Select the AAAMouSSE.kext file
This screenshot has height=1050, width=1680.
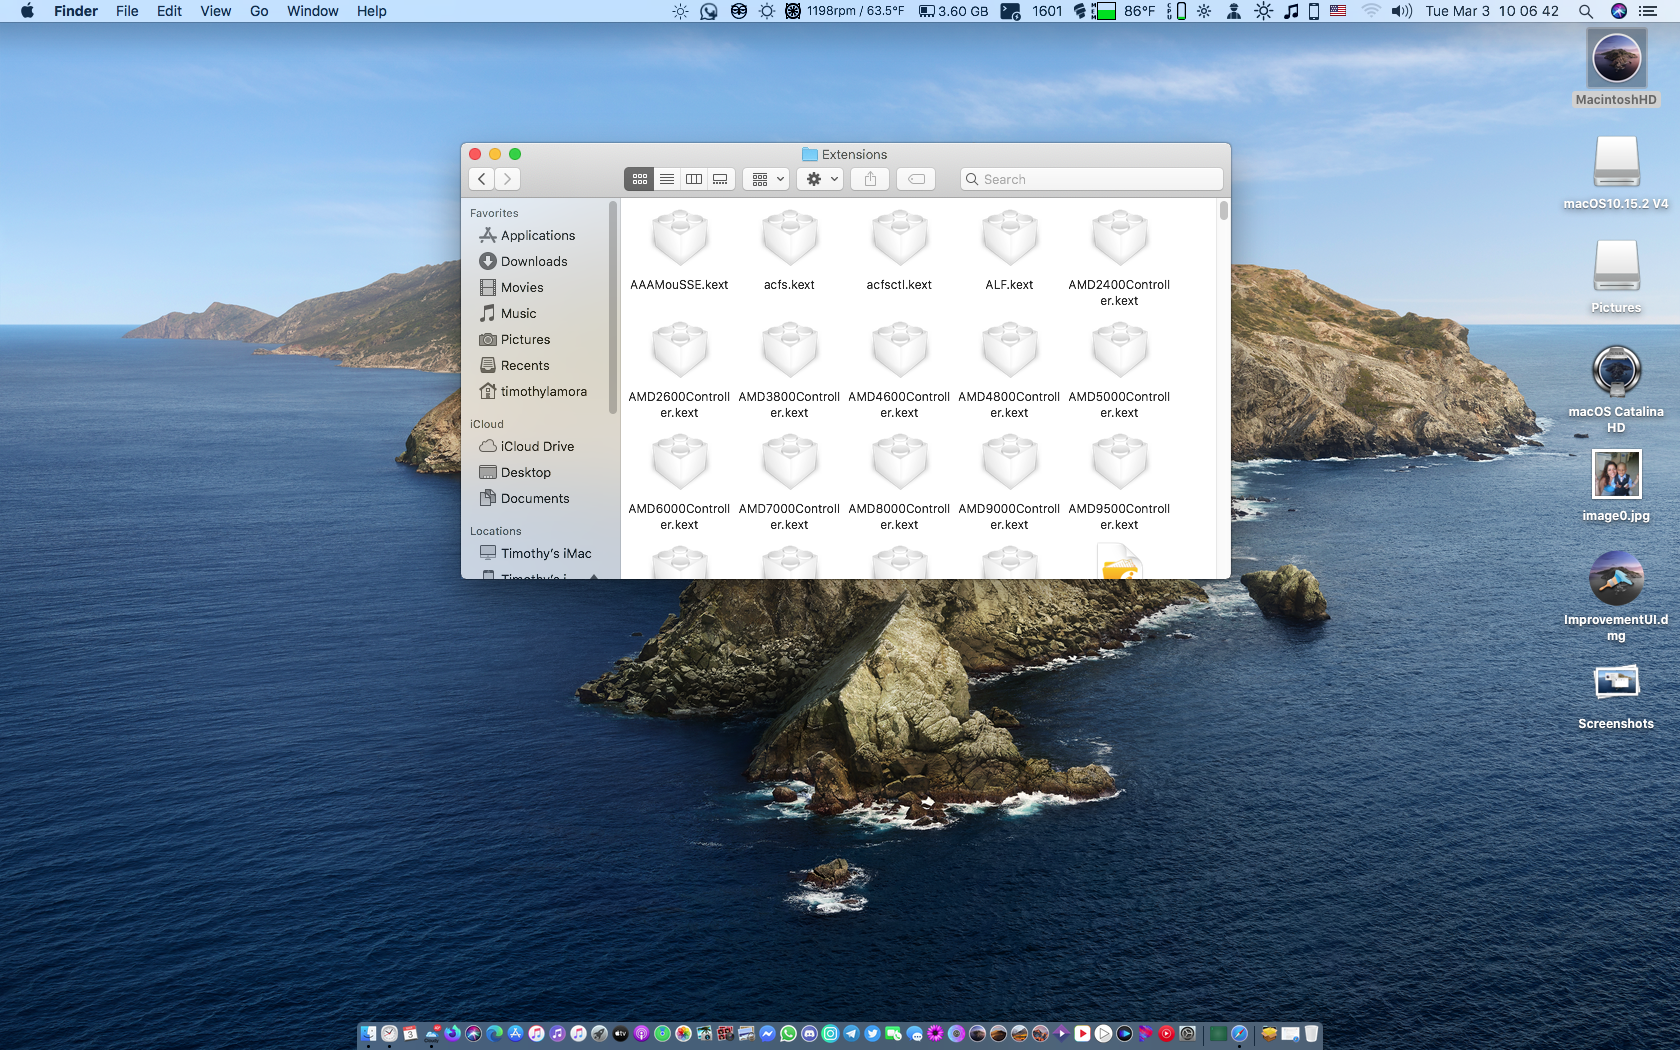click(680, 241)
